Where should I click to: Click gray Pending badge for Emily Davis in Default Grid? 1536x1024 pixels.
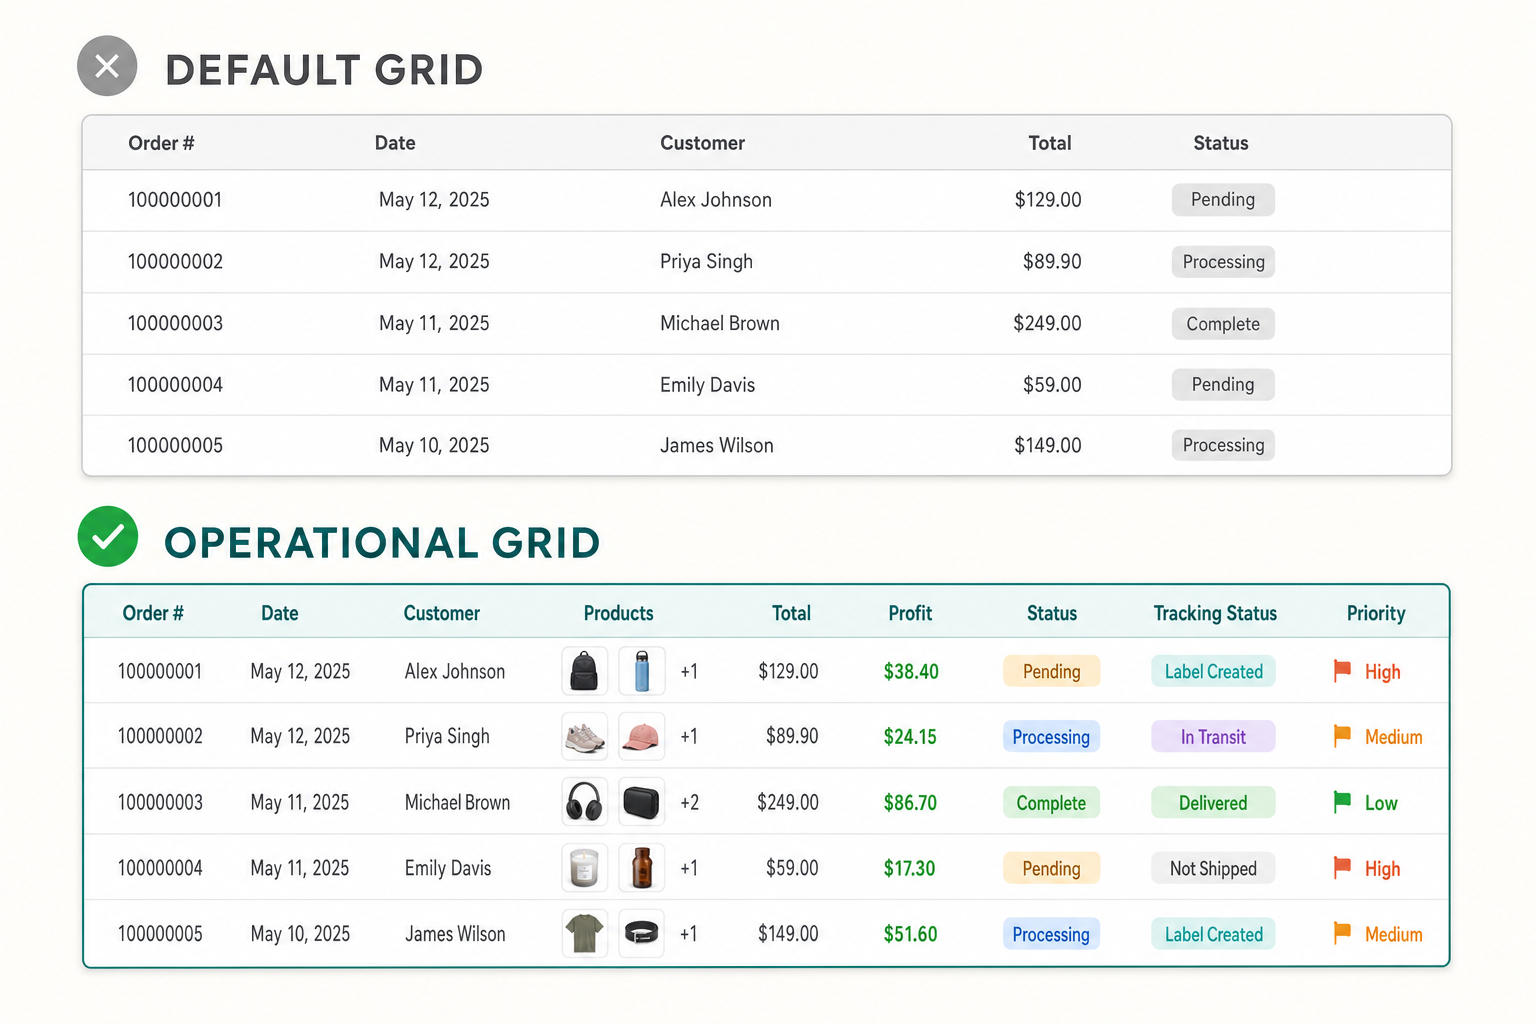pyautogui.click(x=1223, y=385)
